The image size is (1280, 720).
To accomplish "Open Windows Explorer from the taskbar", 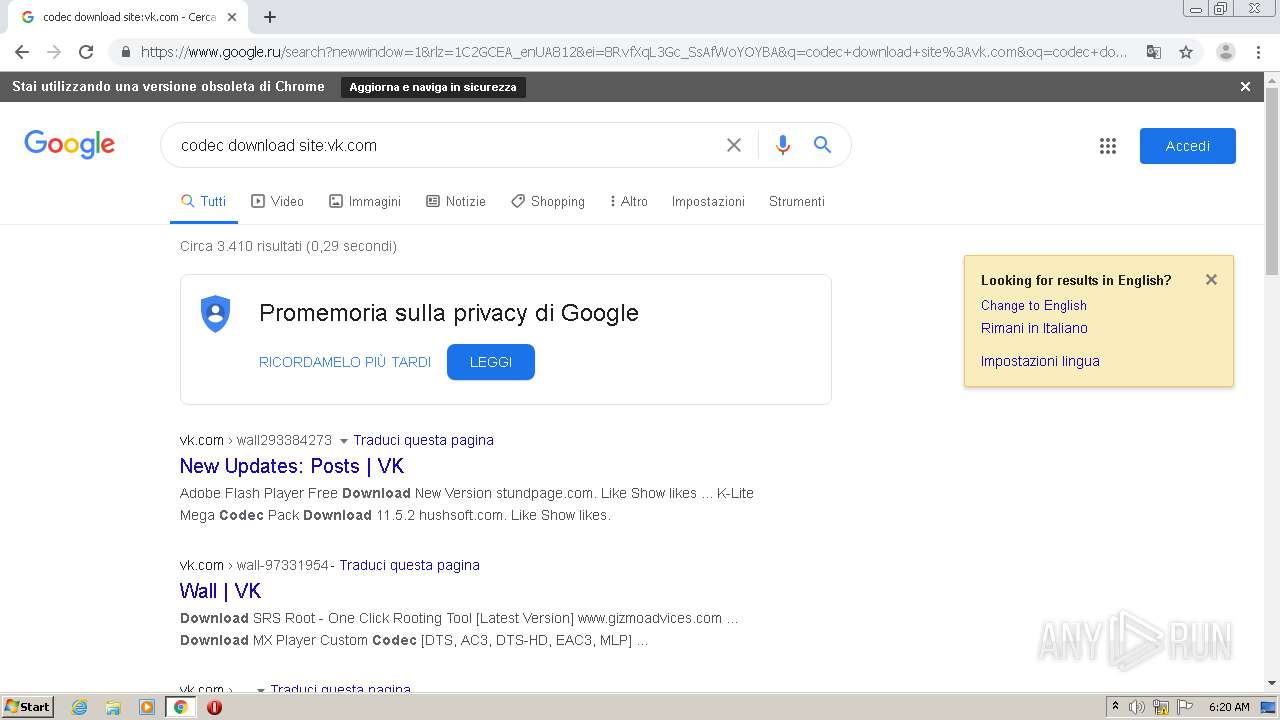I will 113,707.
